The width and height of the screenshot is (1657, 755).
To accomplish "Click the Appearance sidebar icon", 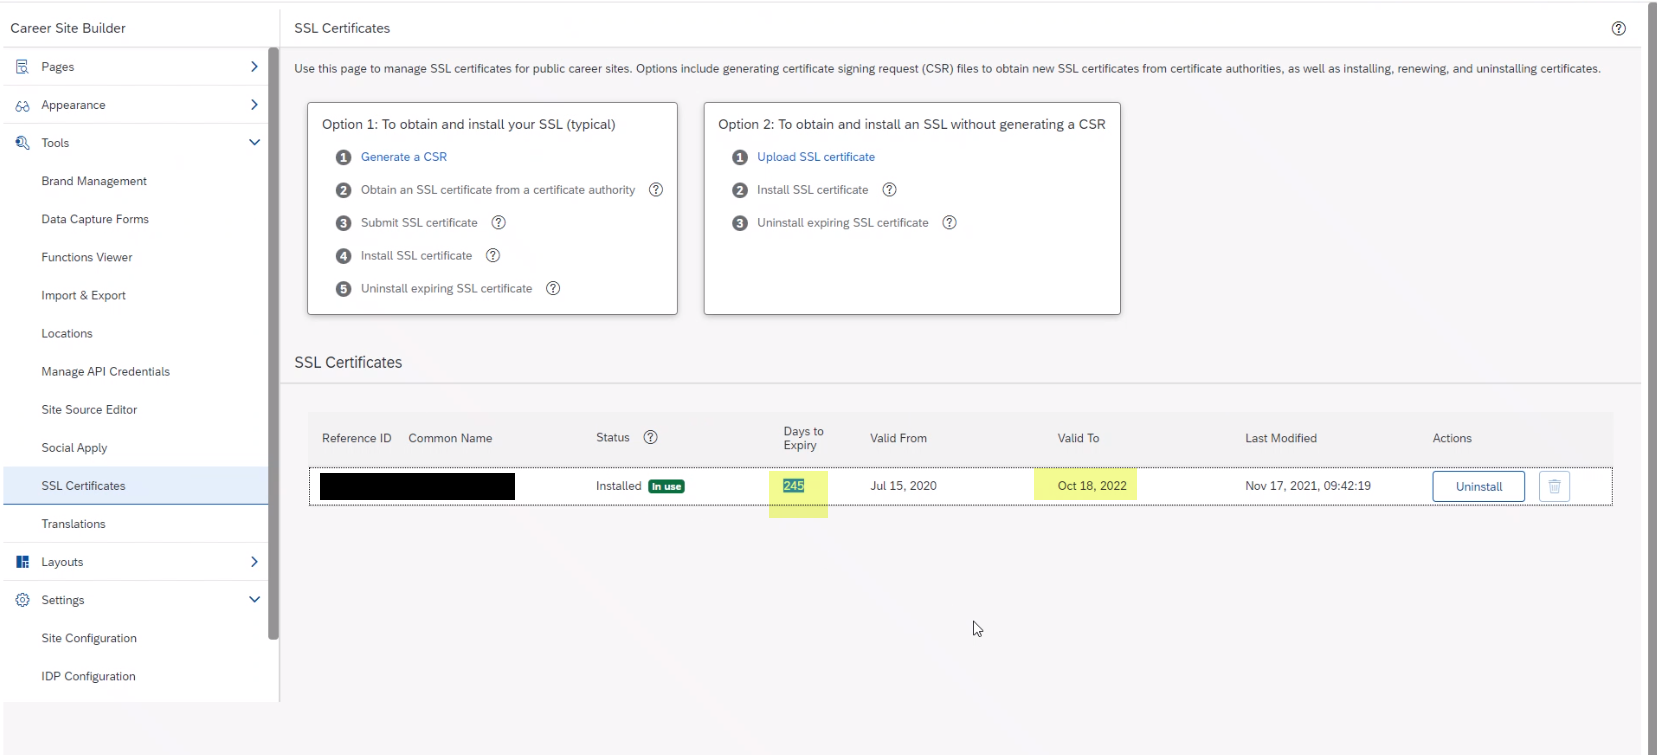I will (22, 105).
